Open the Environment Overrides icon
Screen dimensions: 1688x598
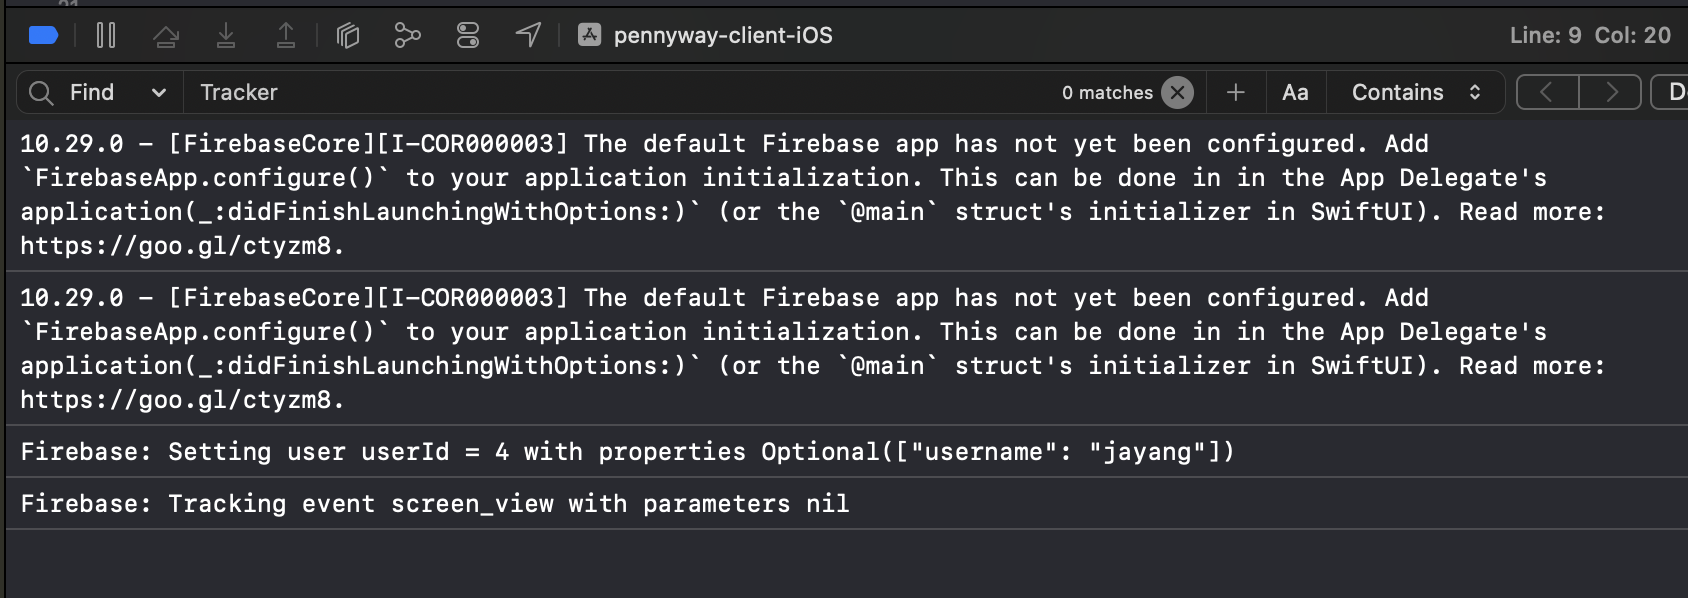[468, 36]
